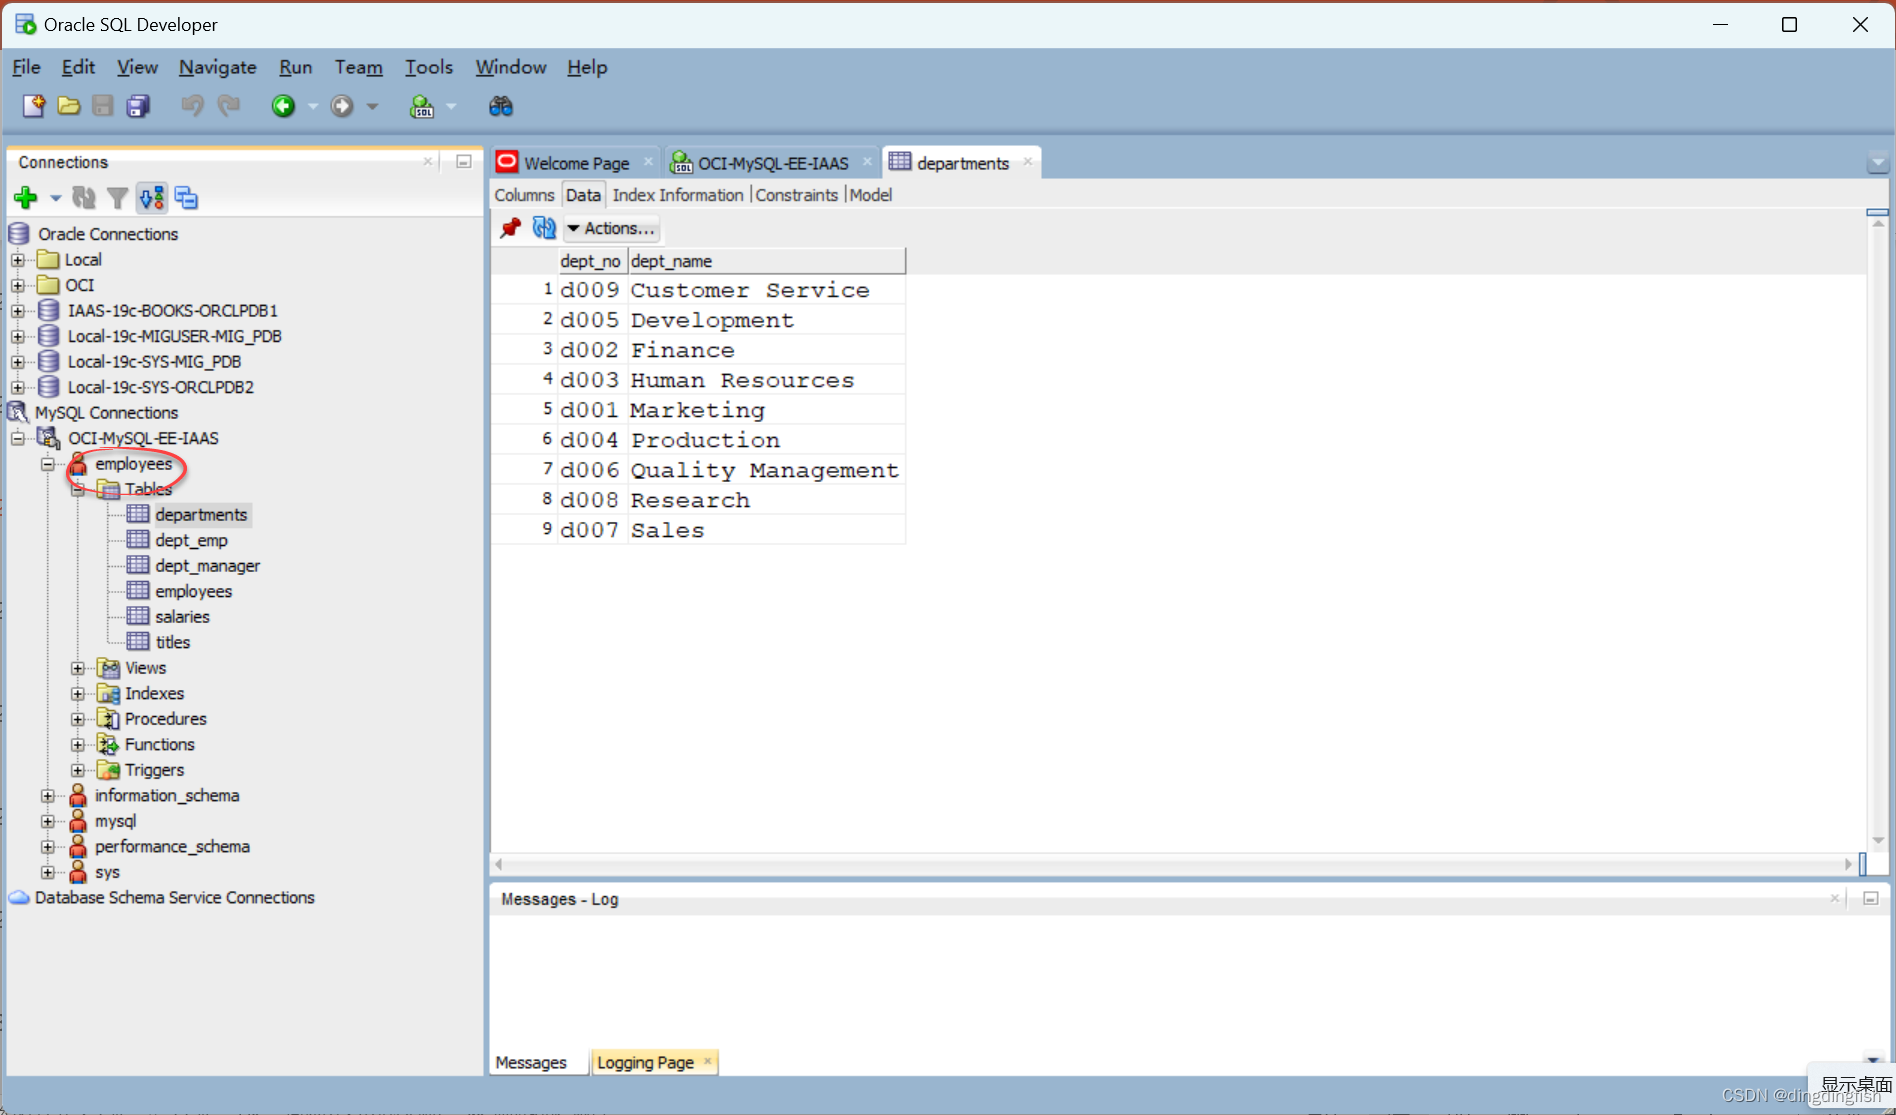Click green plus New Connection icon

[26, 198]
